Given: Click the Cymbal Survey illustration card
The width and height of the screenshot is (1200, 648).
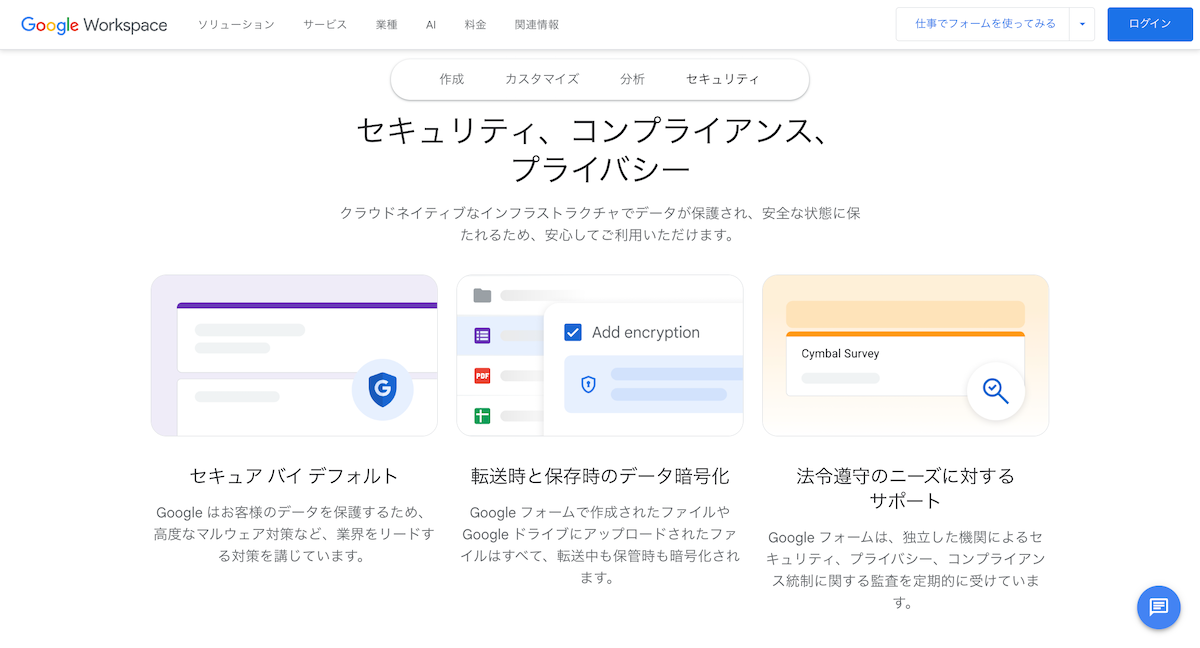Looking at the screenshot, I should (x=906, y=356).
